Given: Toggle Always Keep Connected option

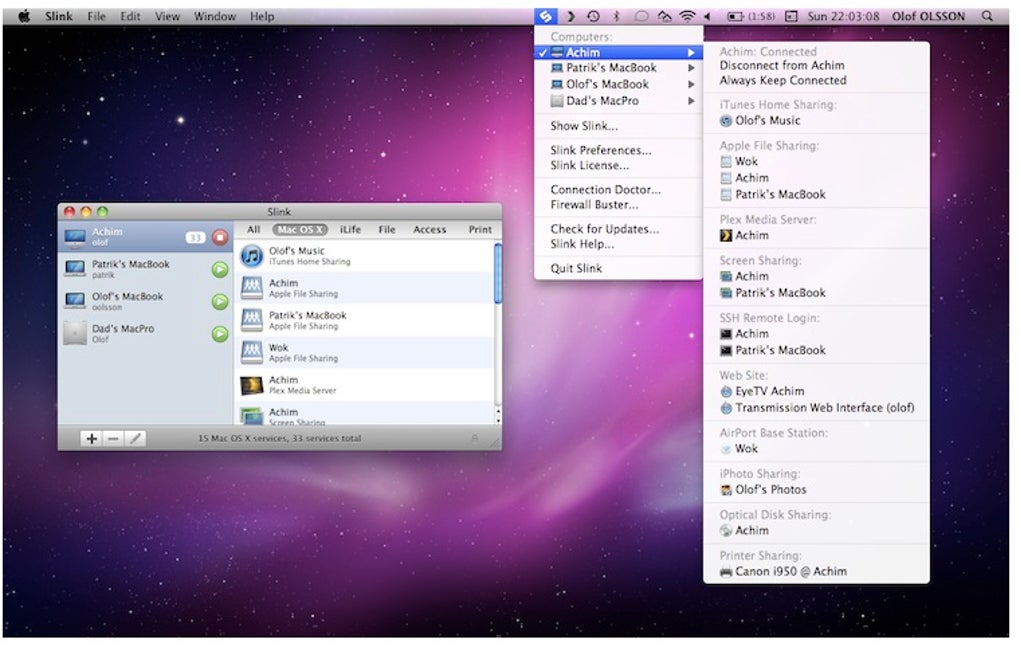Looking at the screenshot, I should click(782, 81).
